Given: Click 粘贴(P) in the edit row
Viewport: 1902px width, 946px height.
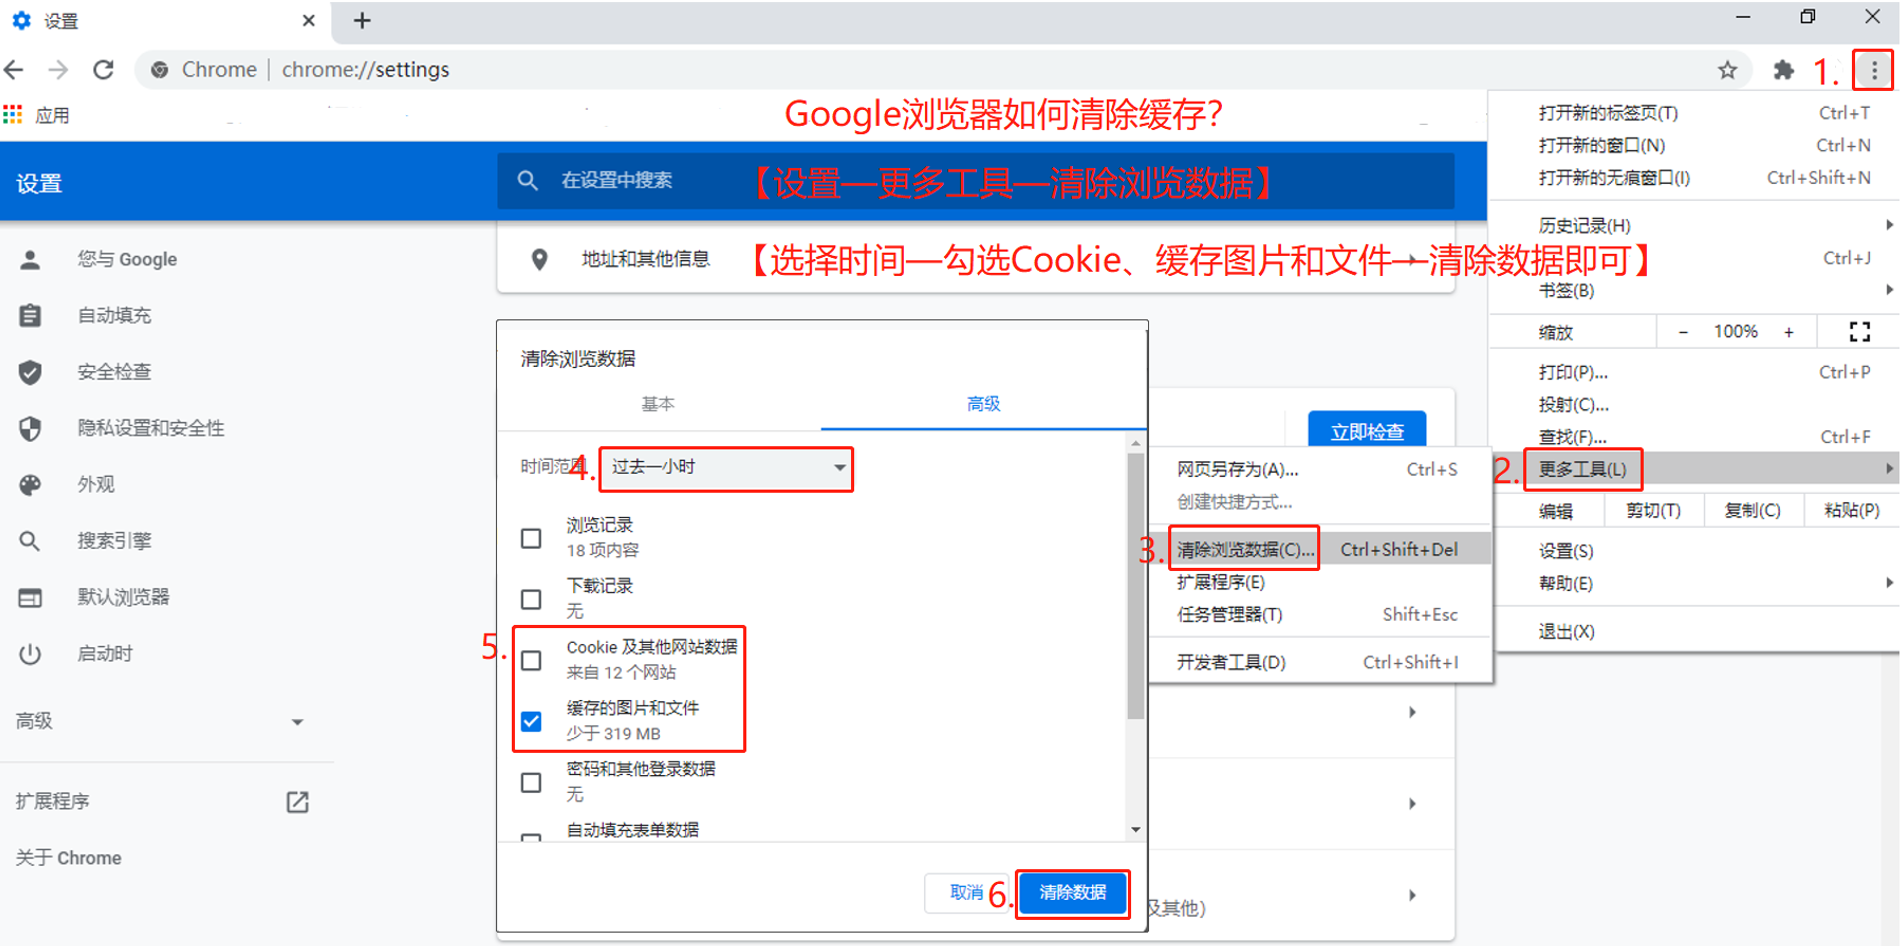Looking at the screenshot, I should tap(1851, 511).
